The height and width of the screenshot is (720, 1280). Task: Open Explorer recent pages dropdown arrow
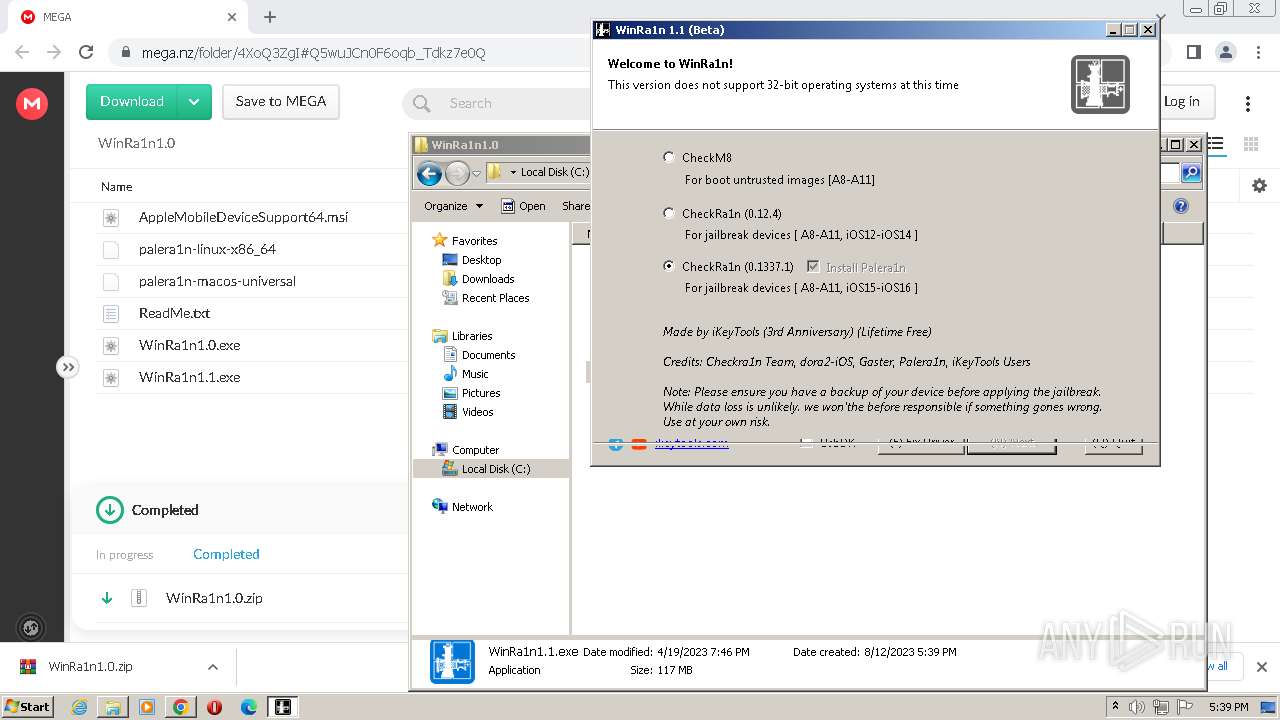coord(476,173)
